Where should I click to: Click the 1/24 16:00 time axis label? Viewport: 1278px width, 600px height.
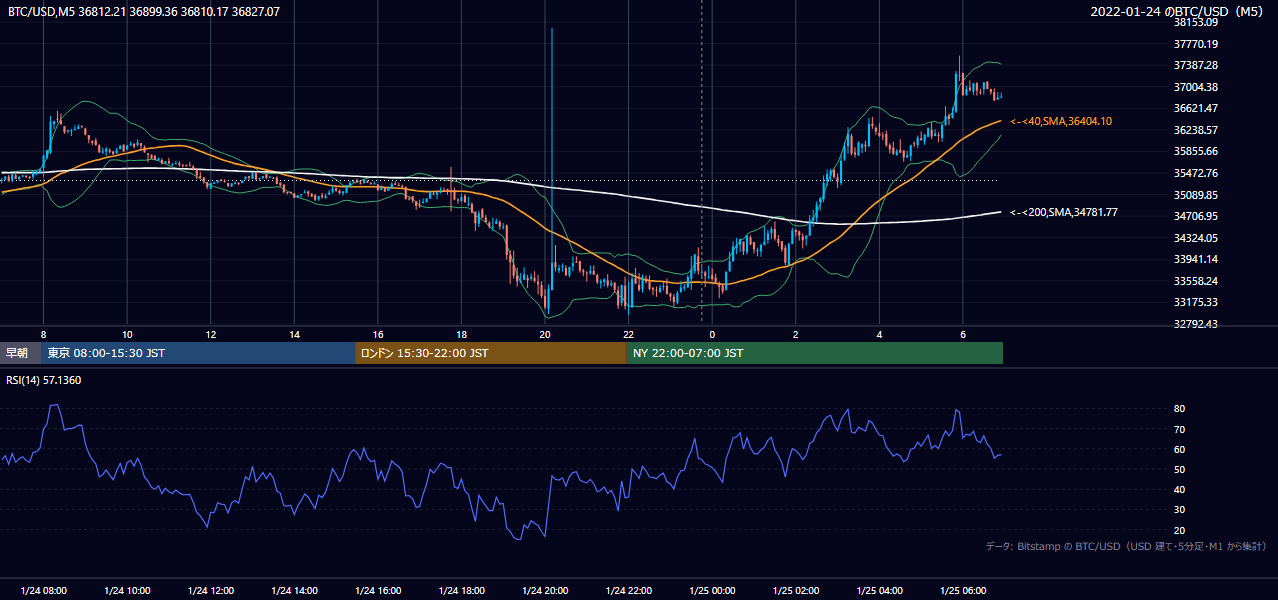377,591
